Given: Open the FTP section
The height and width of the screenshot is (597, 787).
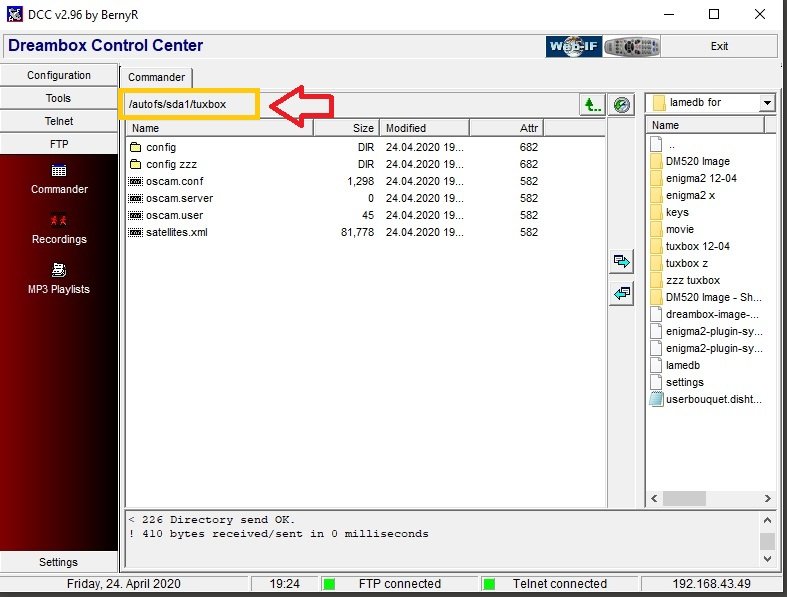Looking at the screenshot, I should click(59, 145).
